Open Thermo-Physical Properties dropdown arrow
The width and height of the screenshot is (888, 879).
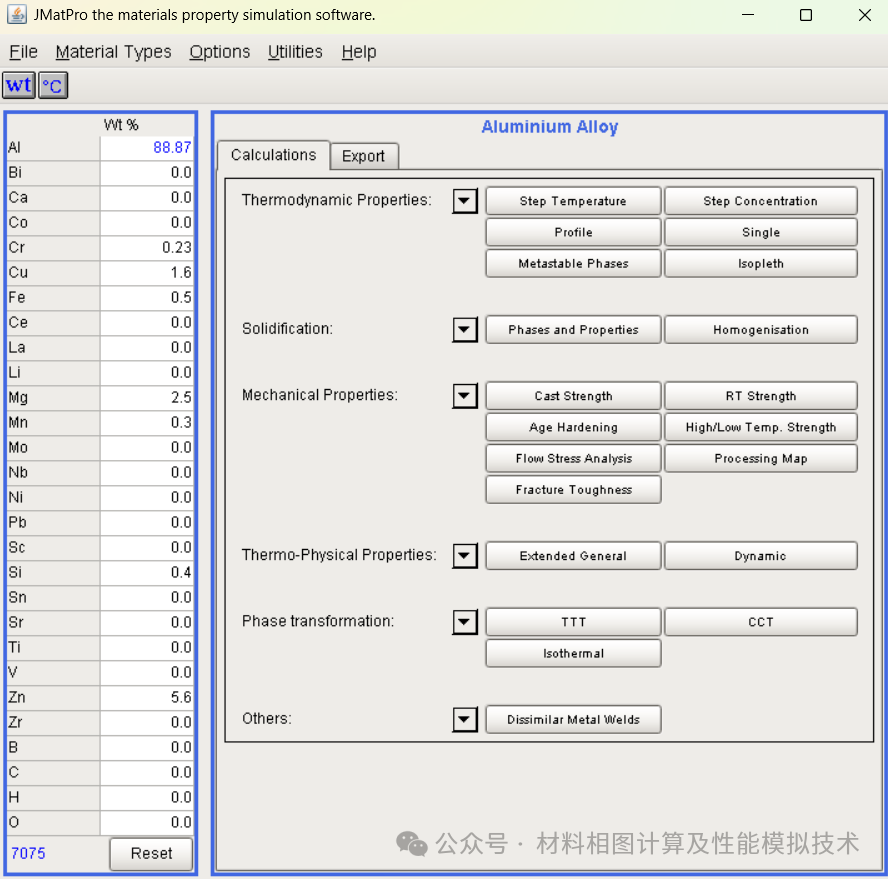(x=464, y=556)
